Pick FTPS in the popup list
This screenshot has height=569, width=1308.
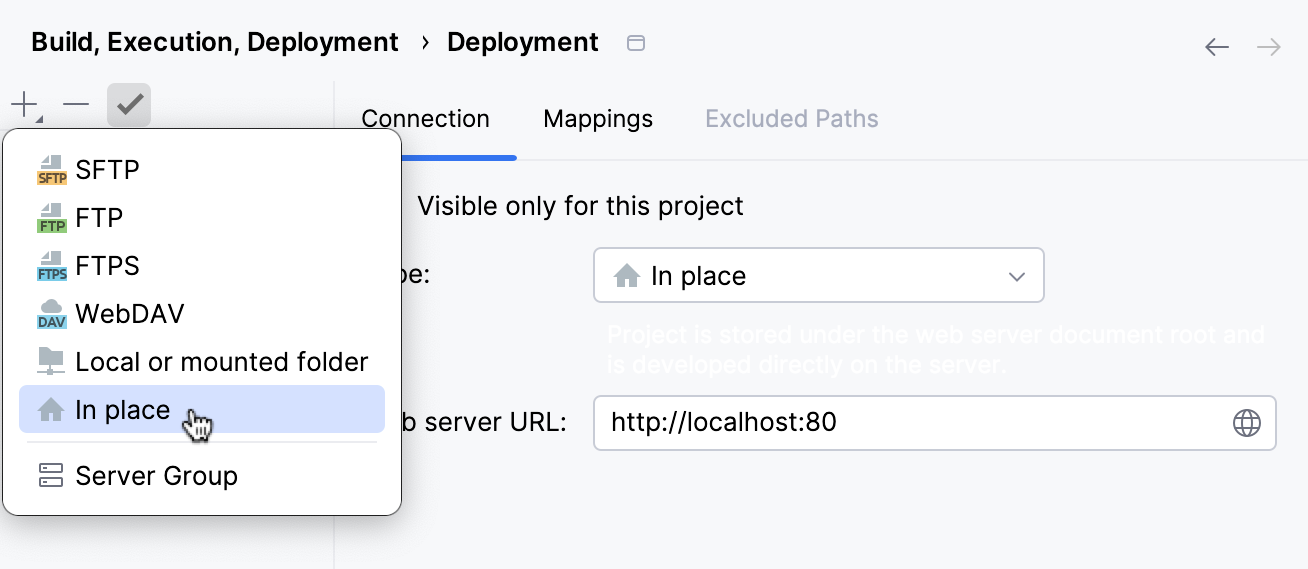pyautogui.click(x=107, y=266)
